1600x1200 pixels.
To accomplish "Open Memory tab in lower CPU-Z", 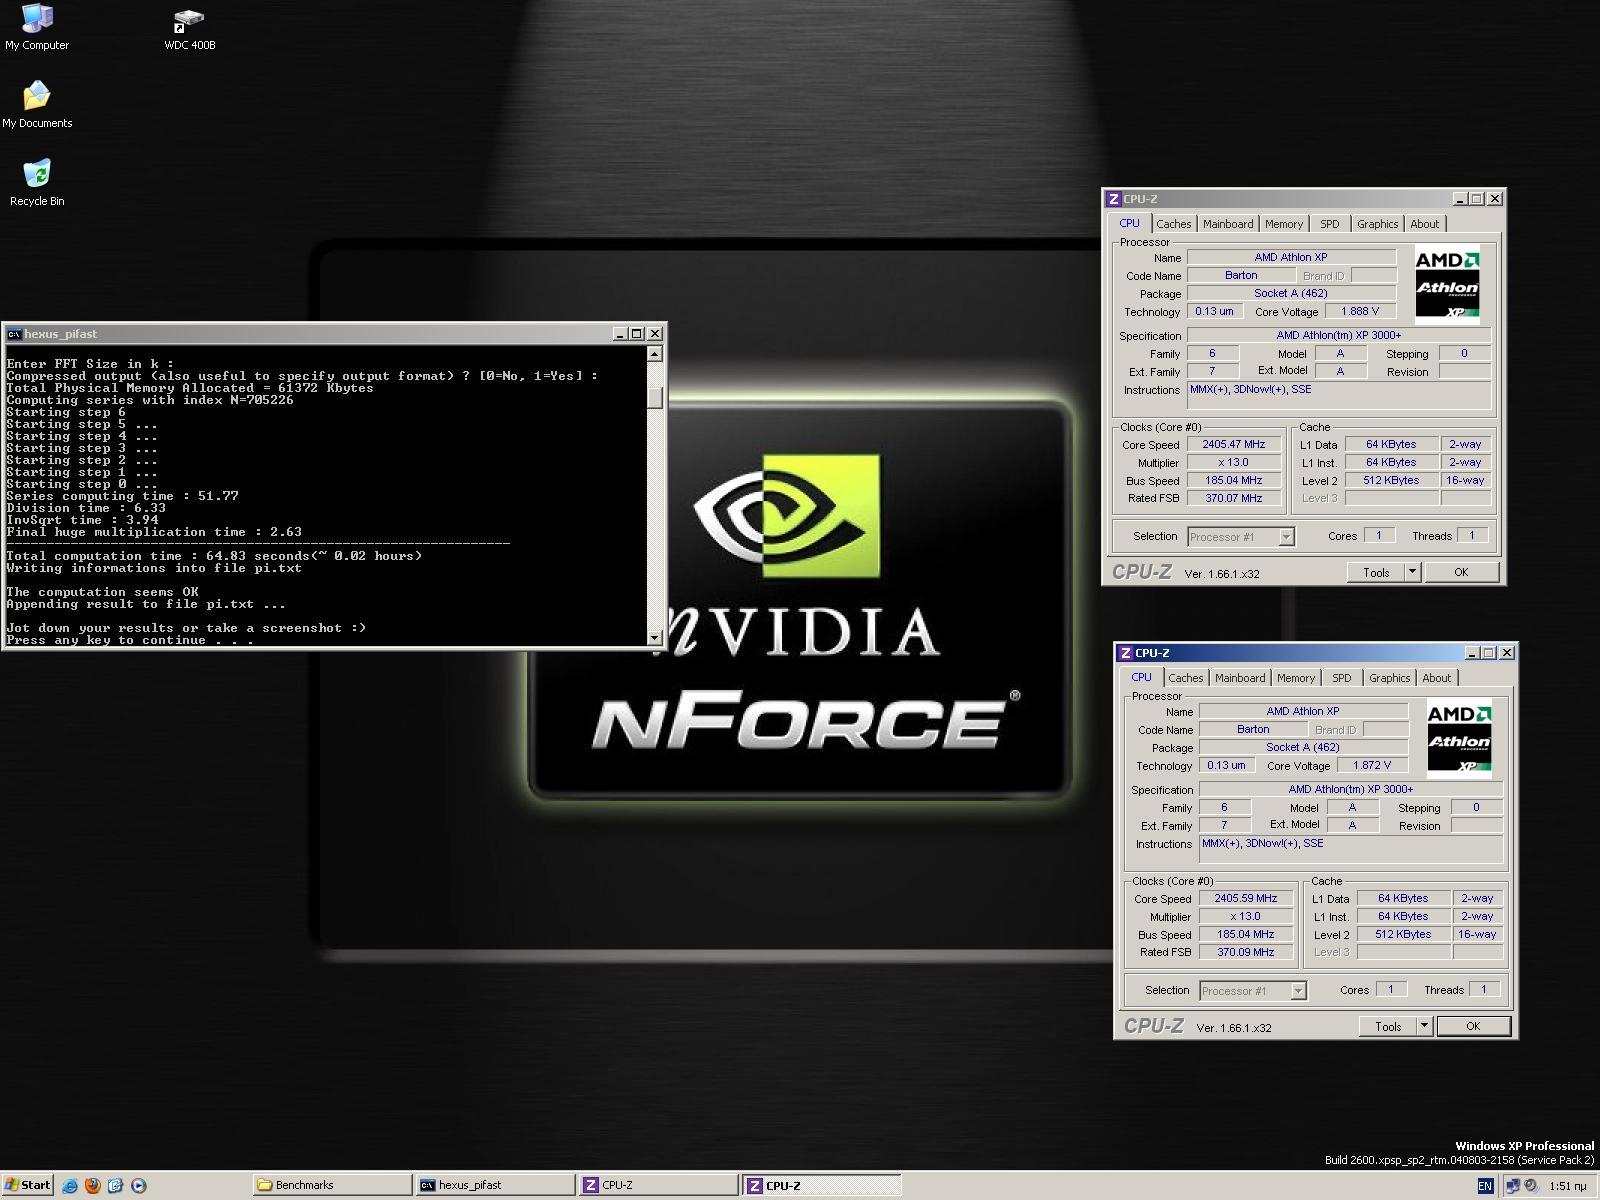I will point(1296,678).
